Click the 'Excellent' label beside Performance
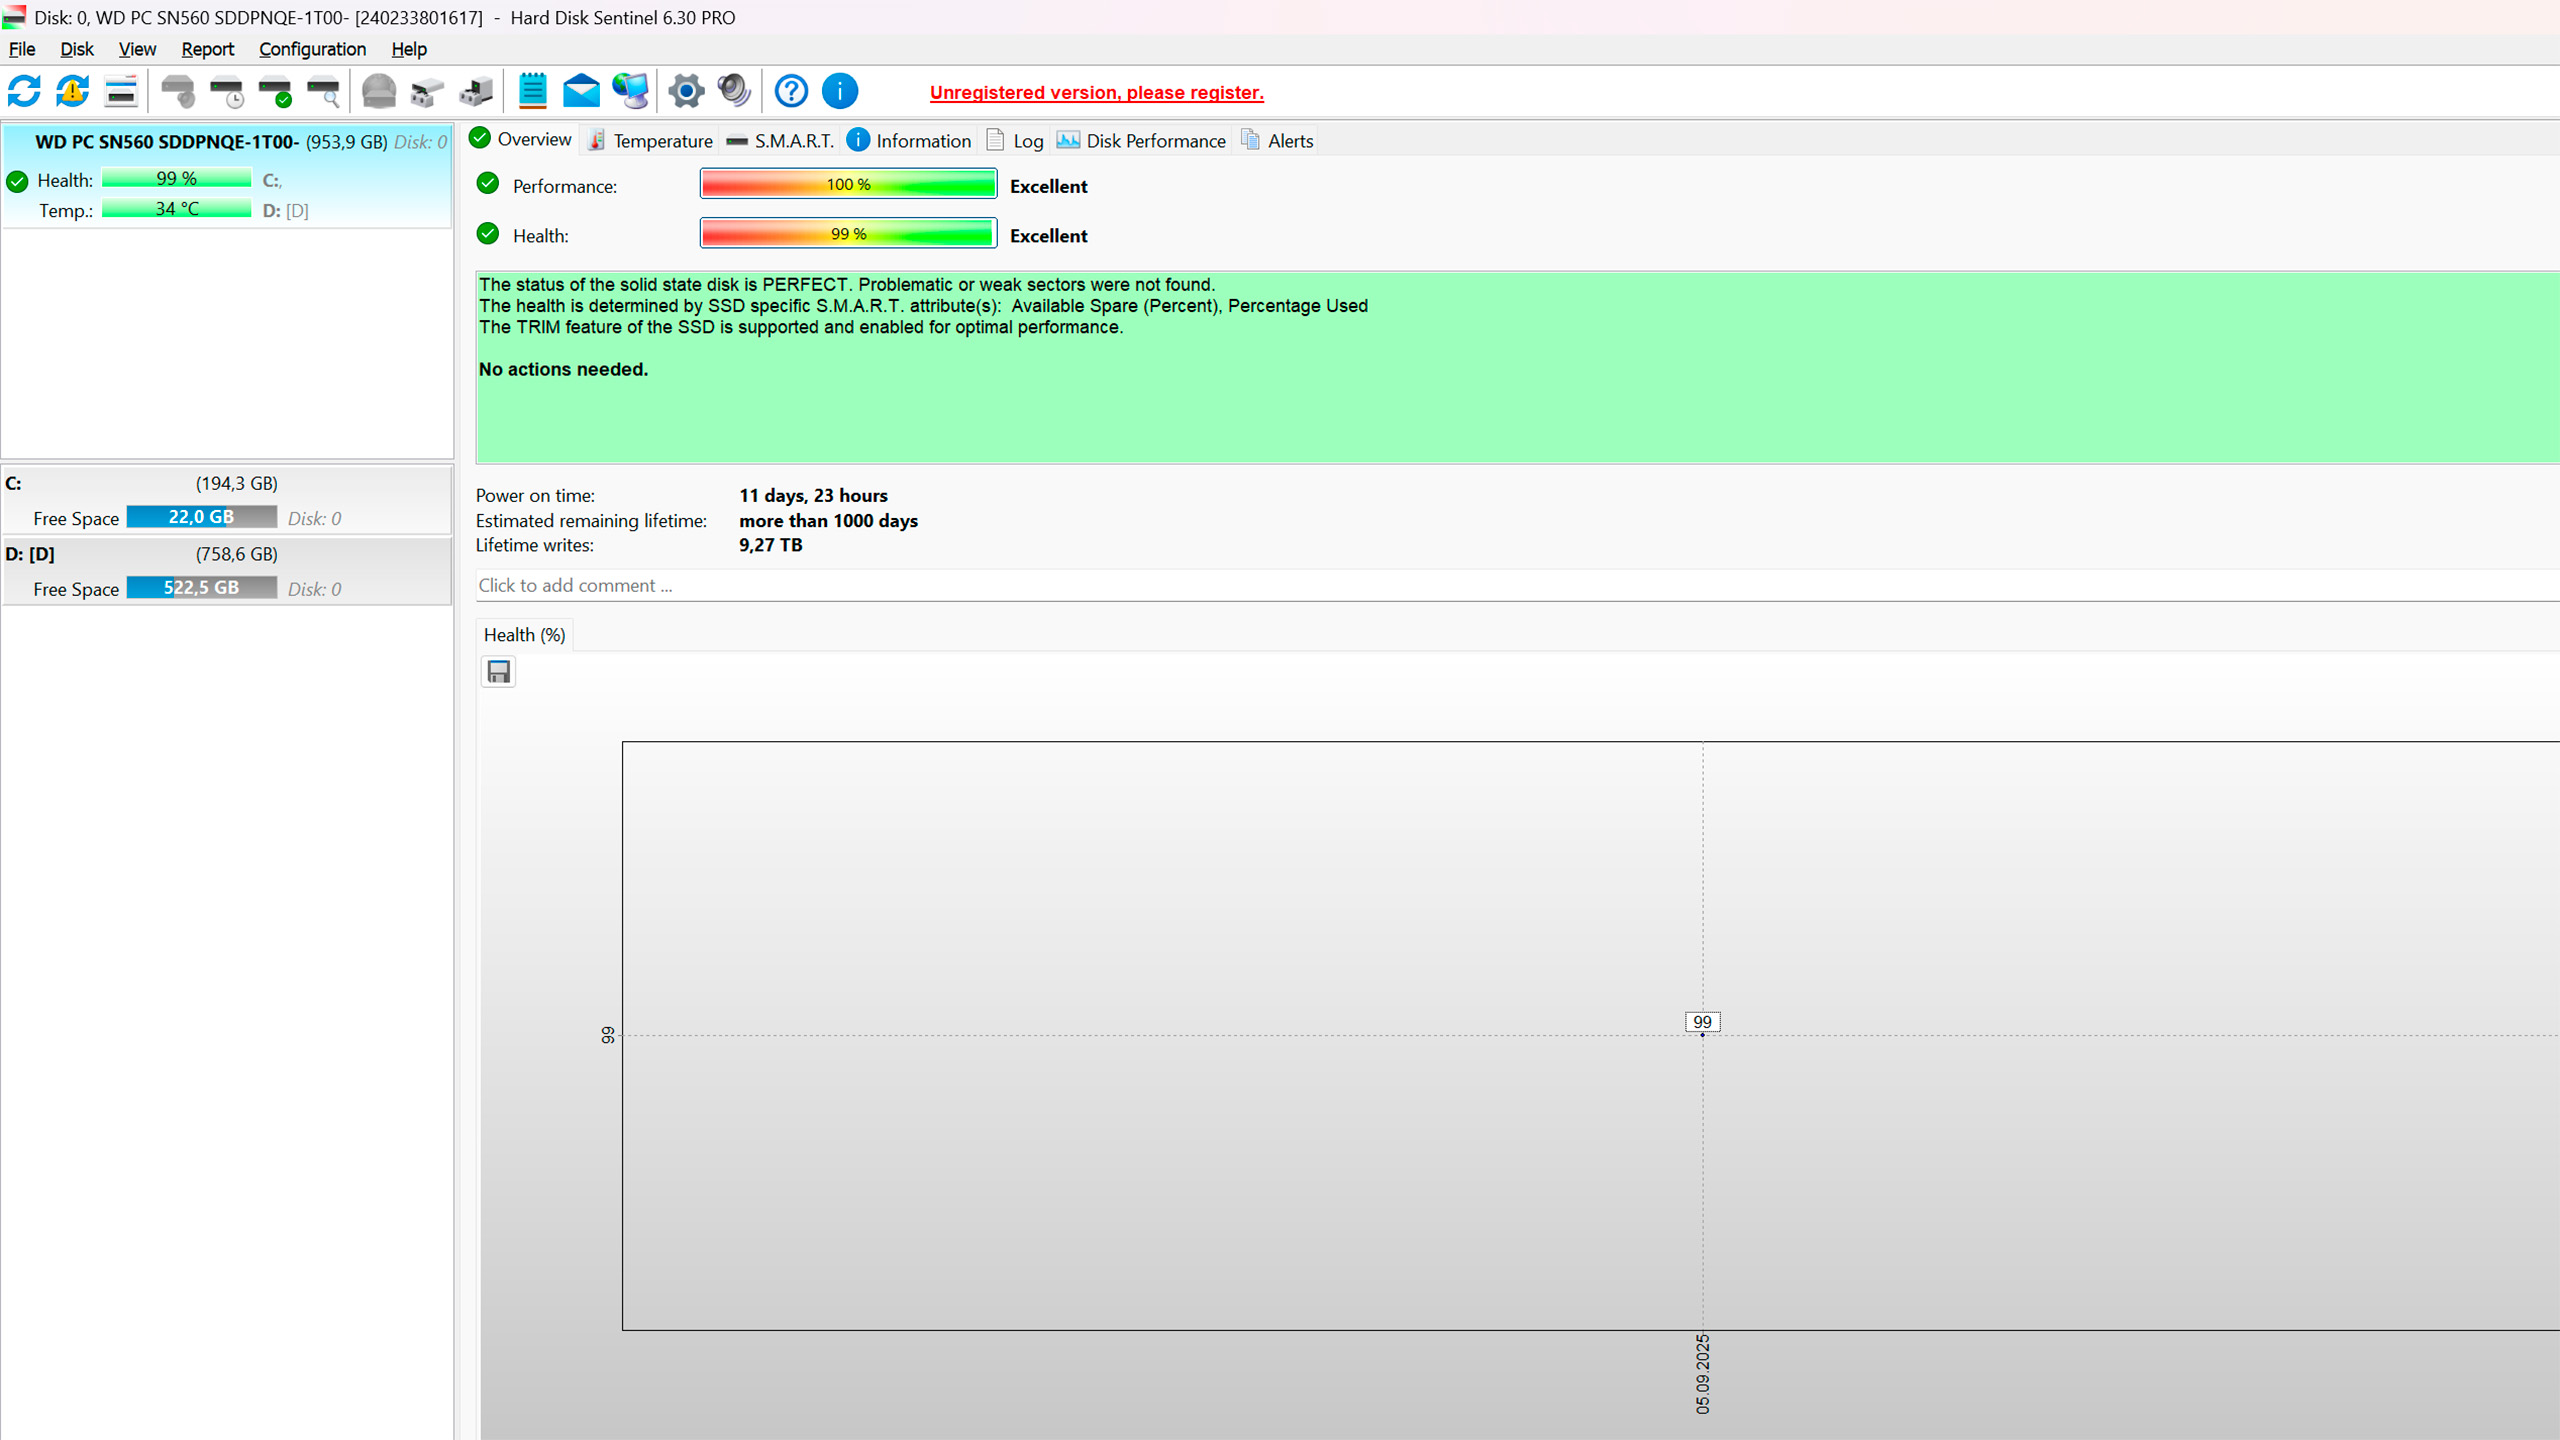2560x1440 pixels. (1048, 186)
